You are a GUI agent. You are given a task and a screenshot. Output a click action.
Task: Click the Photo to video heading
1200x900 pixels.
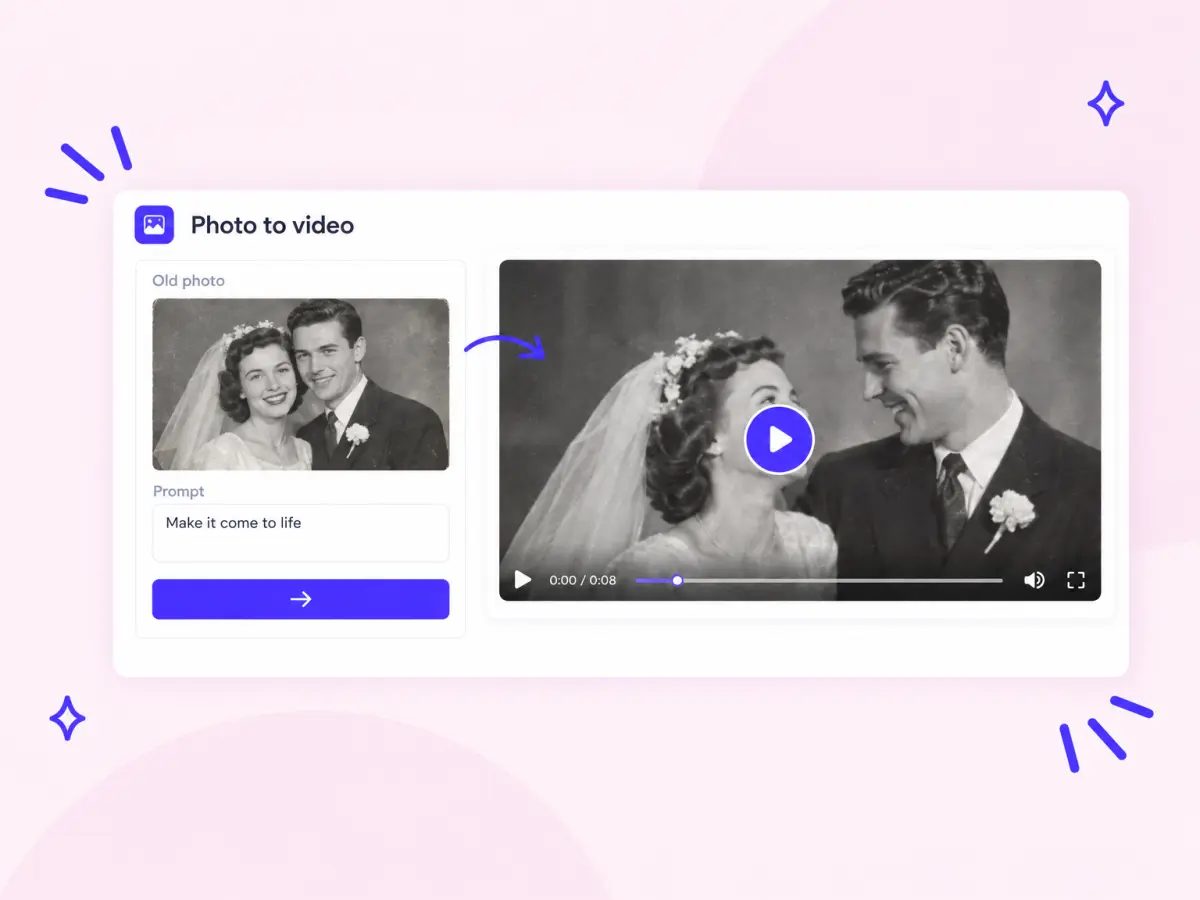click(272, 225)
